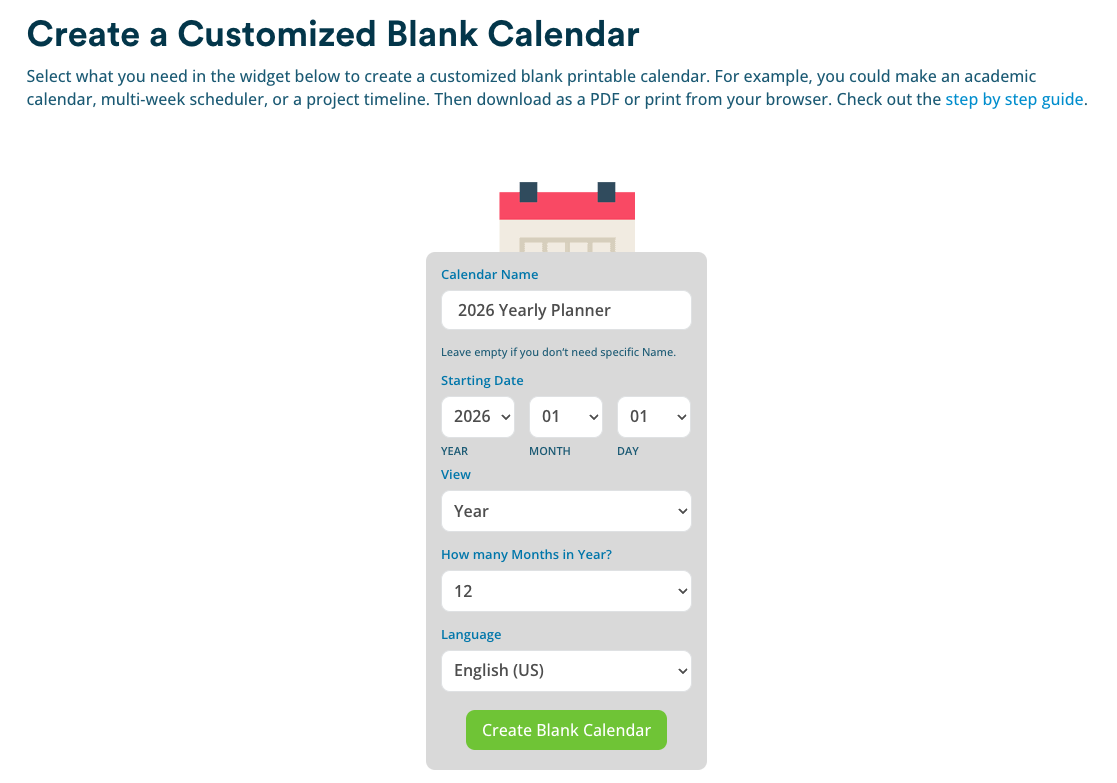The image size is (1117, 783).
Task: Open the starting Year dropdown showing 2026
Action: click(478, 417)
